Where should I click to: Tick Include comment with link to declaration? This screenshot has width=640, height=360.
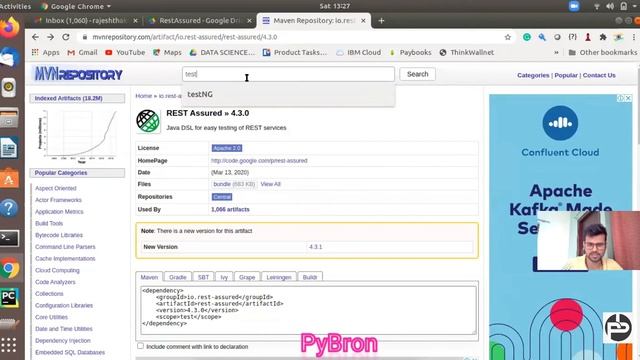(140, 346)
